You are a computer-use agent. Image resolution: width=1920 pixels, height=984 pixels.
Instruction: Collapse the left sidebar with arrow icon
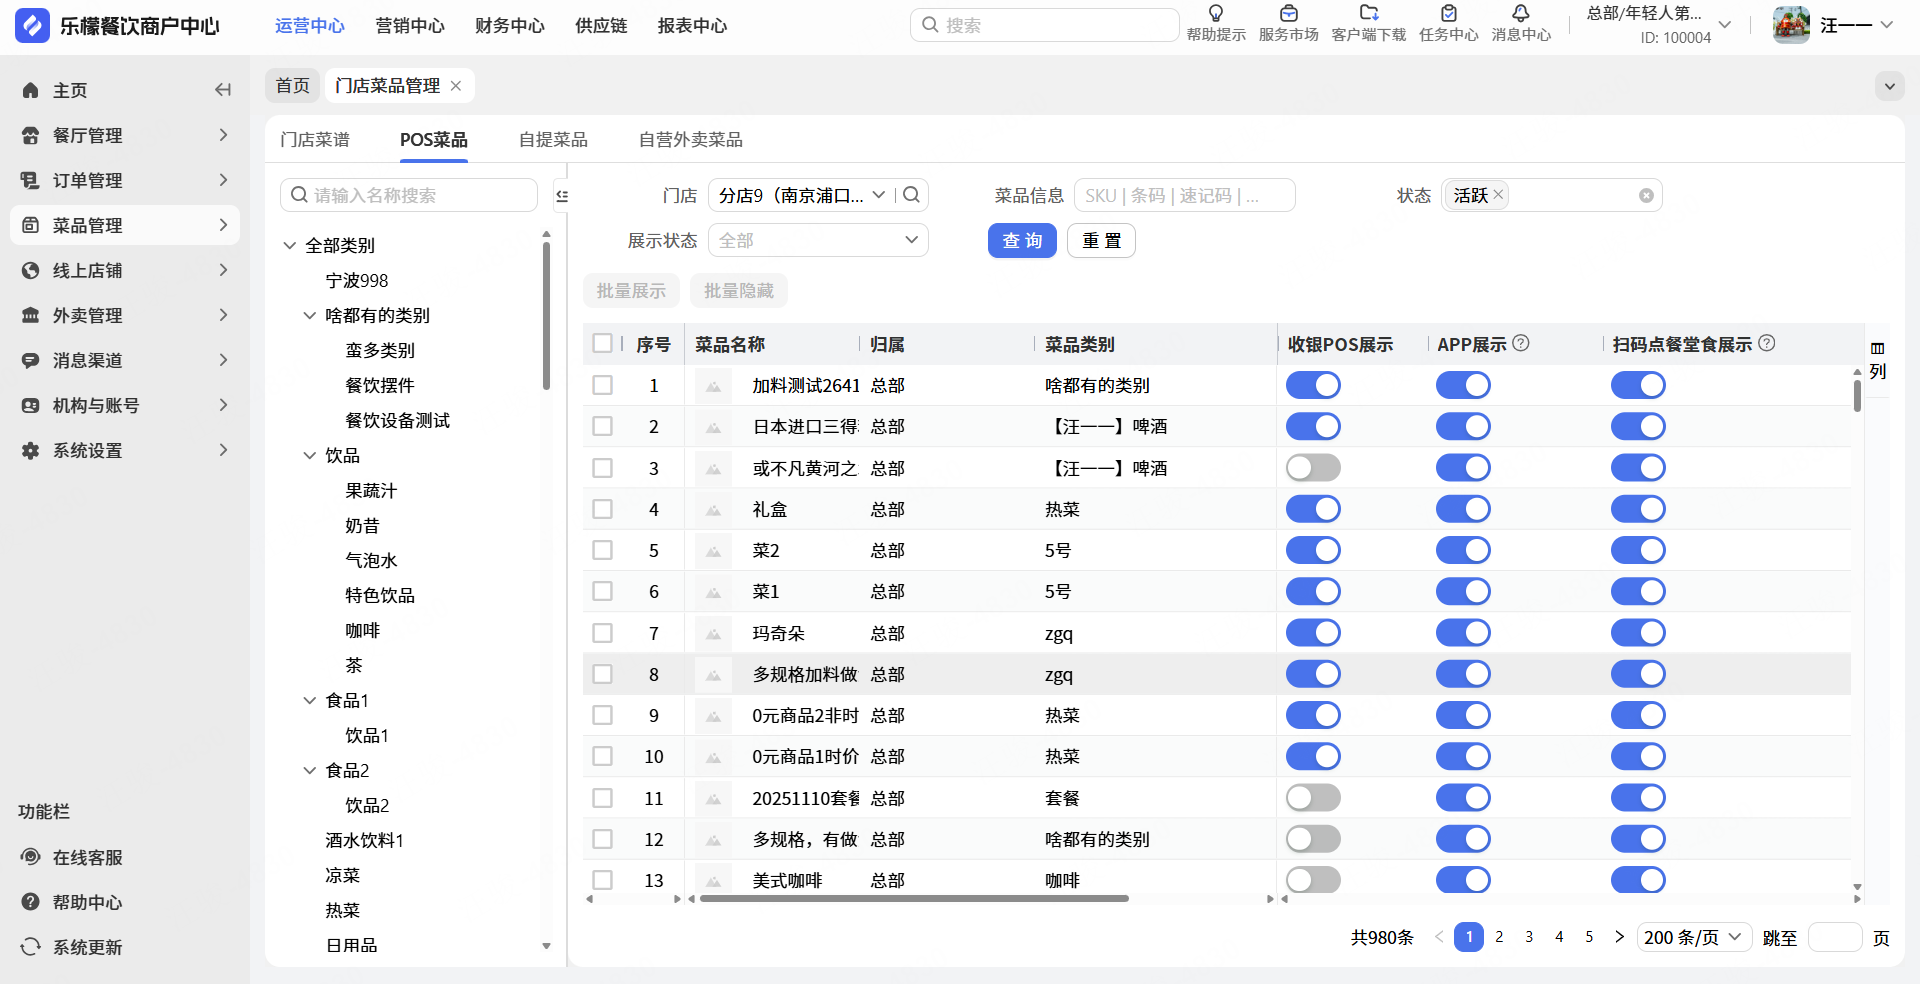[223, 90]
